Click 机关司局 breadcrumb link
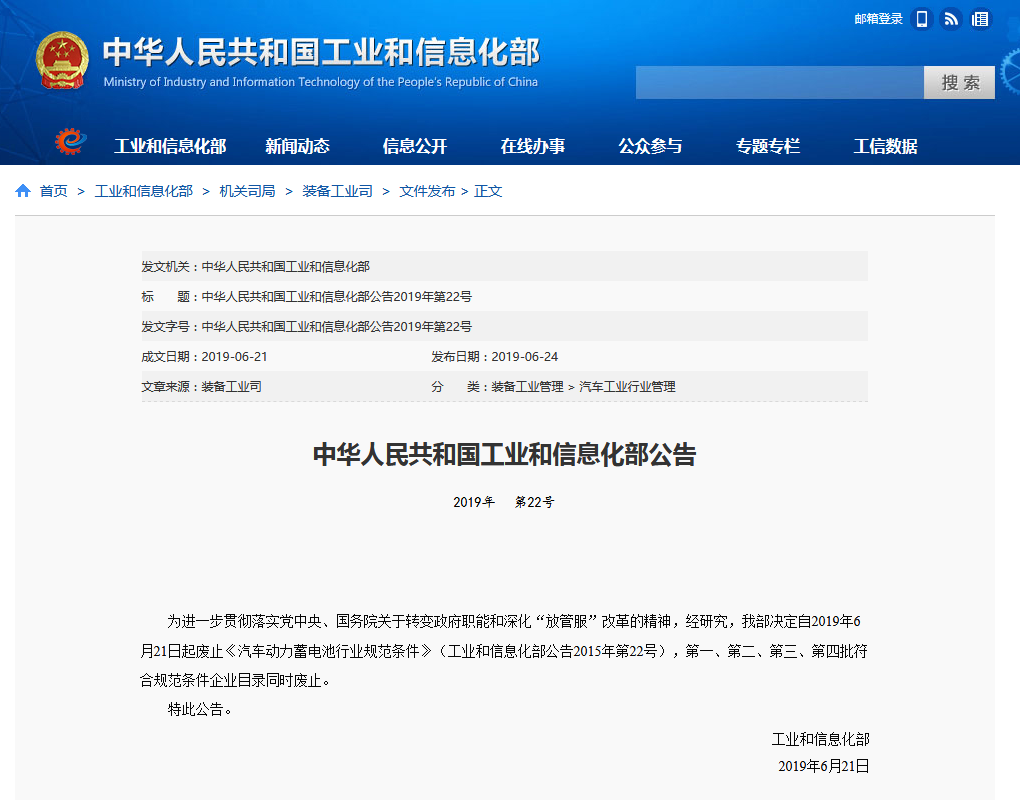 [x=247, y=191]
